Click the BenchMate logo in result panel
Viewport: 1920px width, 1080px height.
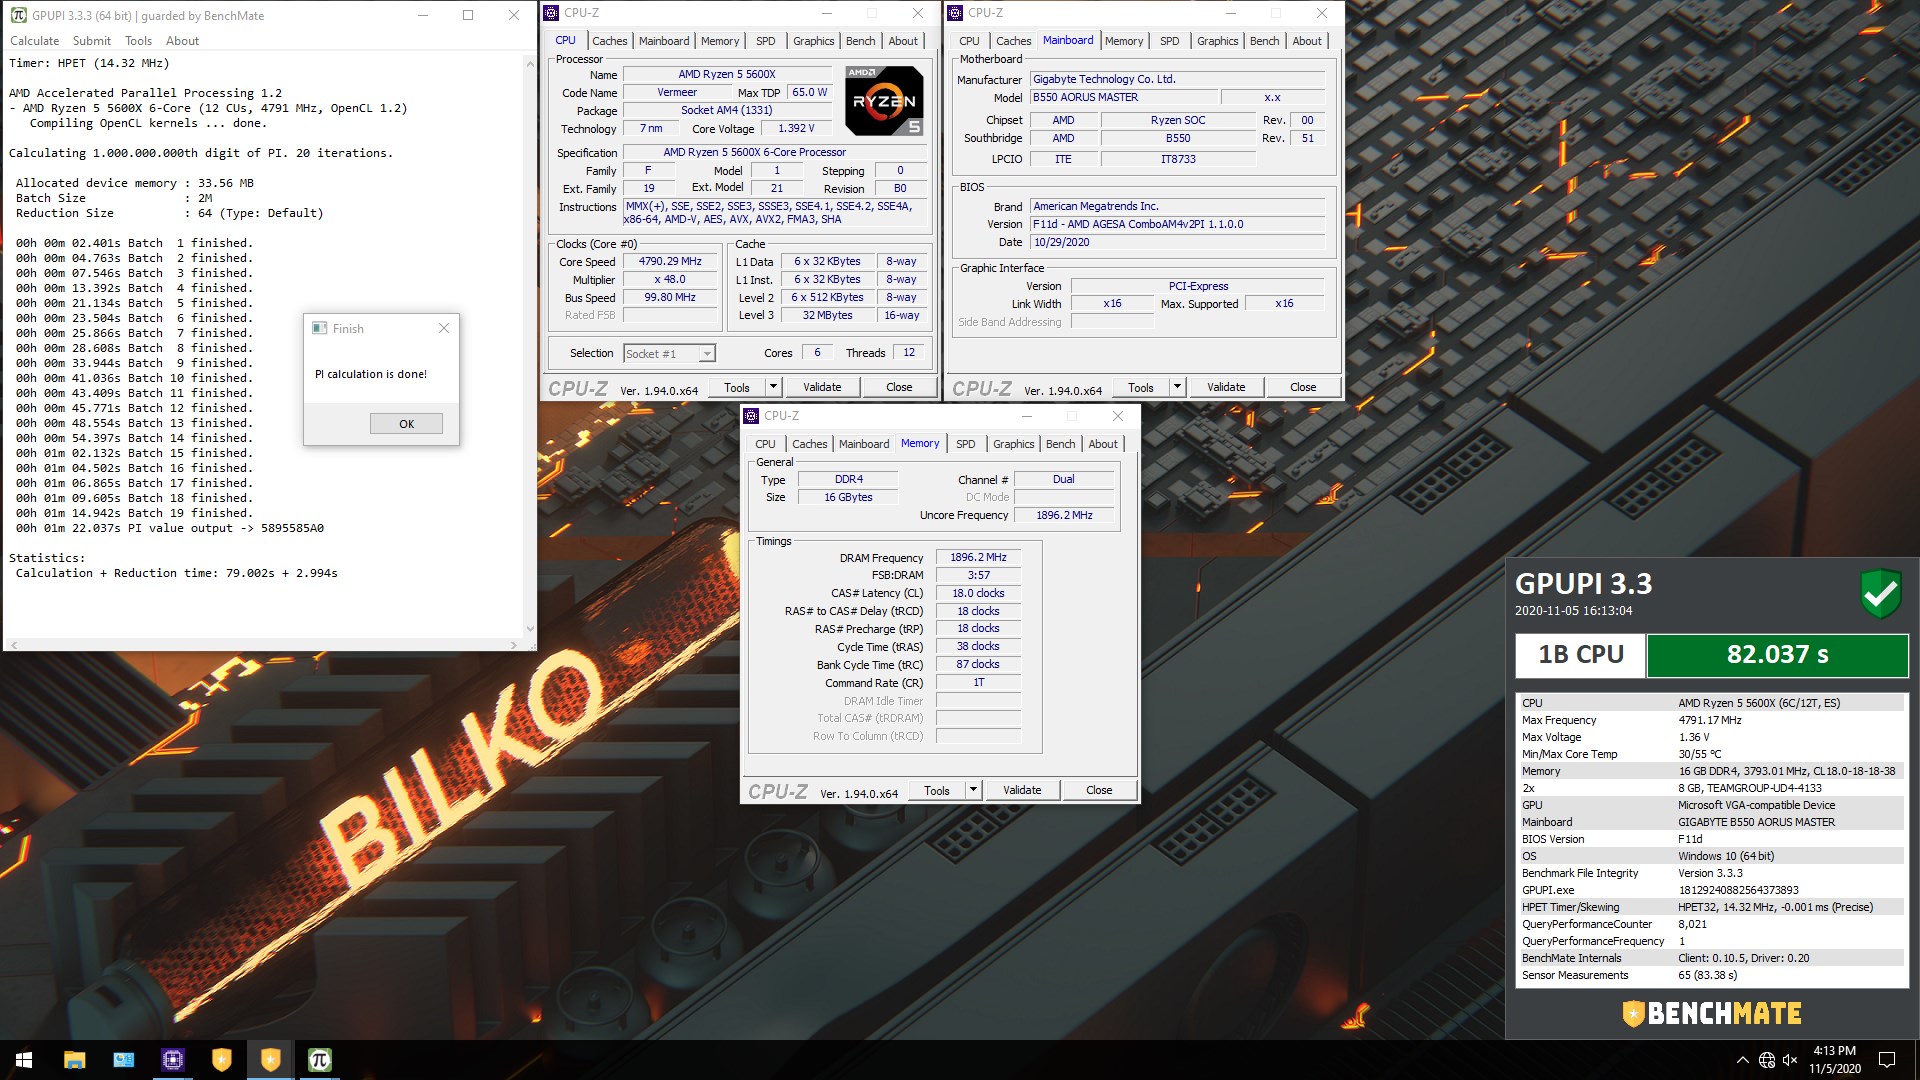click(x=1711, y=1013)
